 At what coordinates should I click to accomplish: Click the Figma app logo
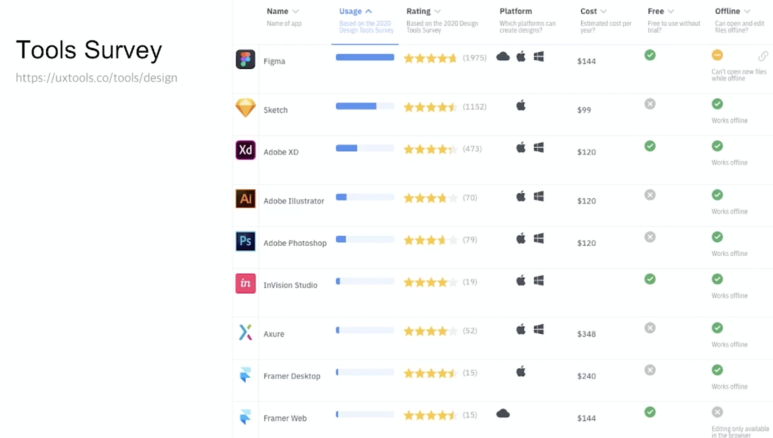[x=245, y=59]
